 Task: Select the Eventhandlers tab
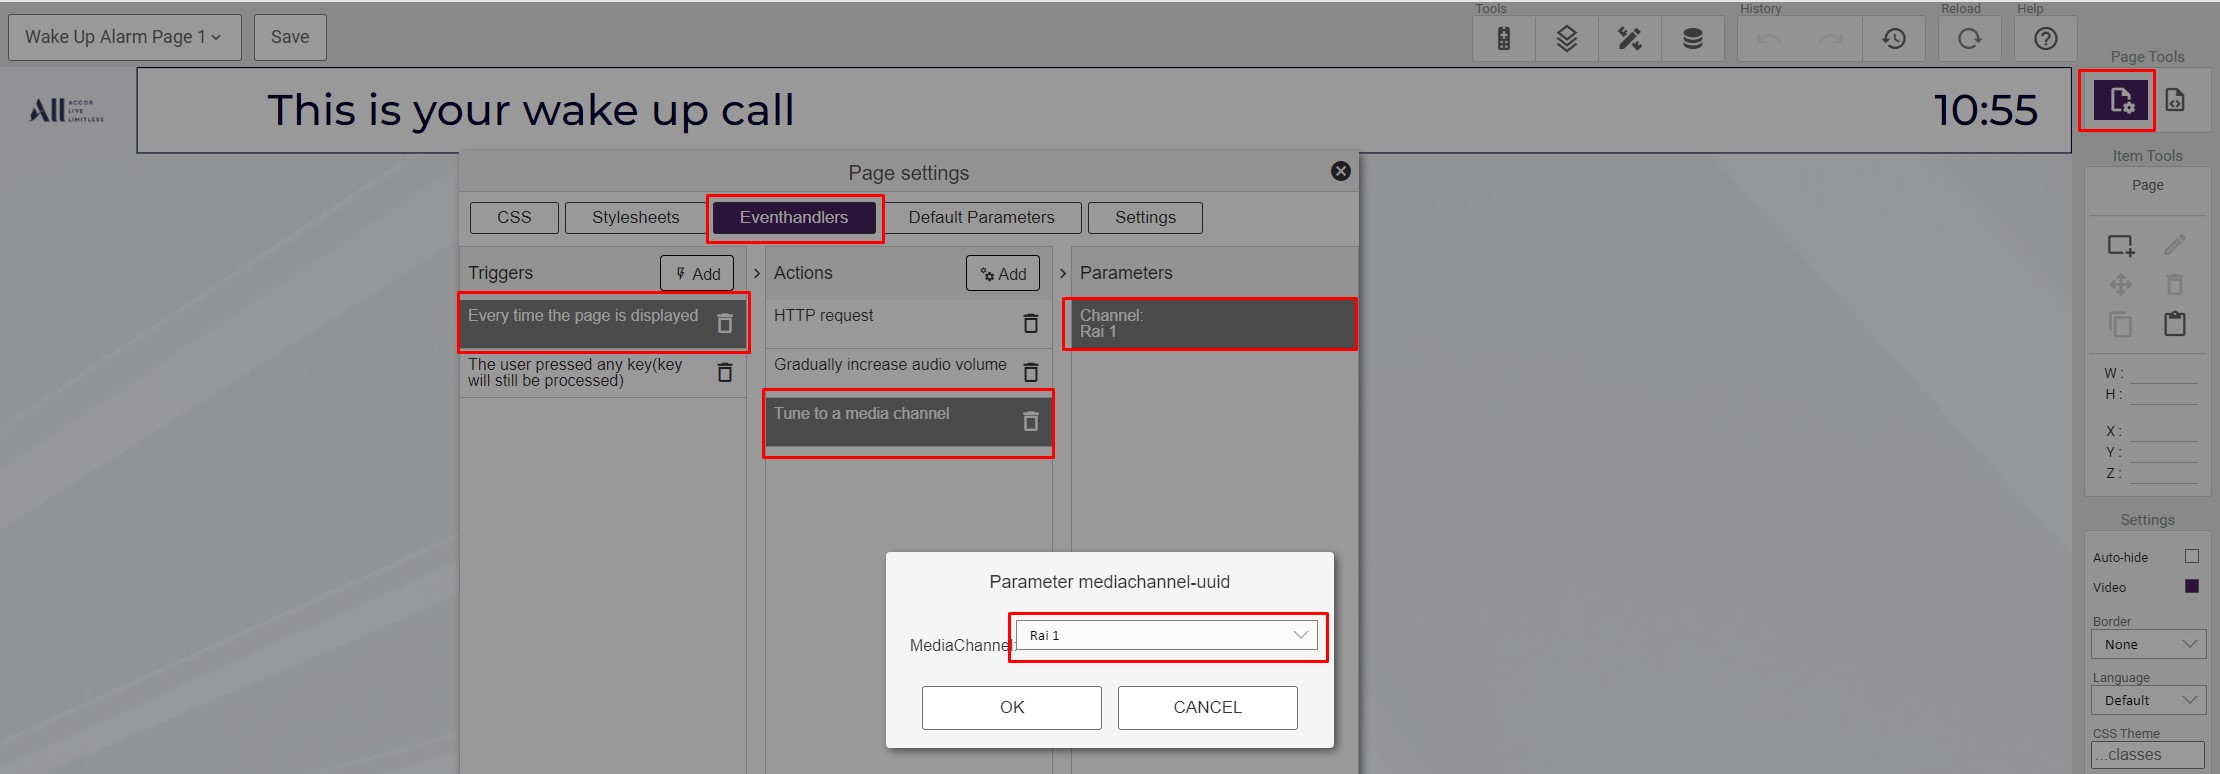[x=794, y=217]
